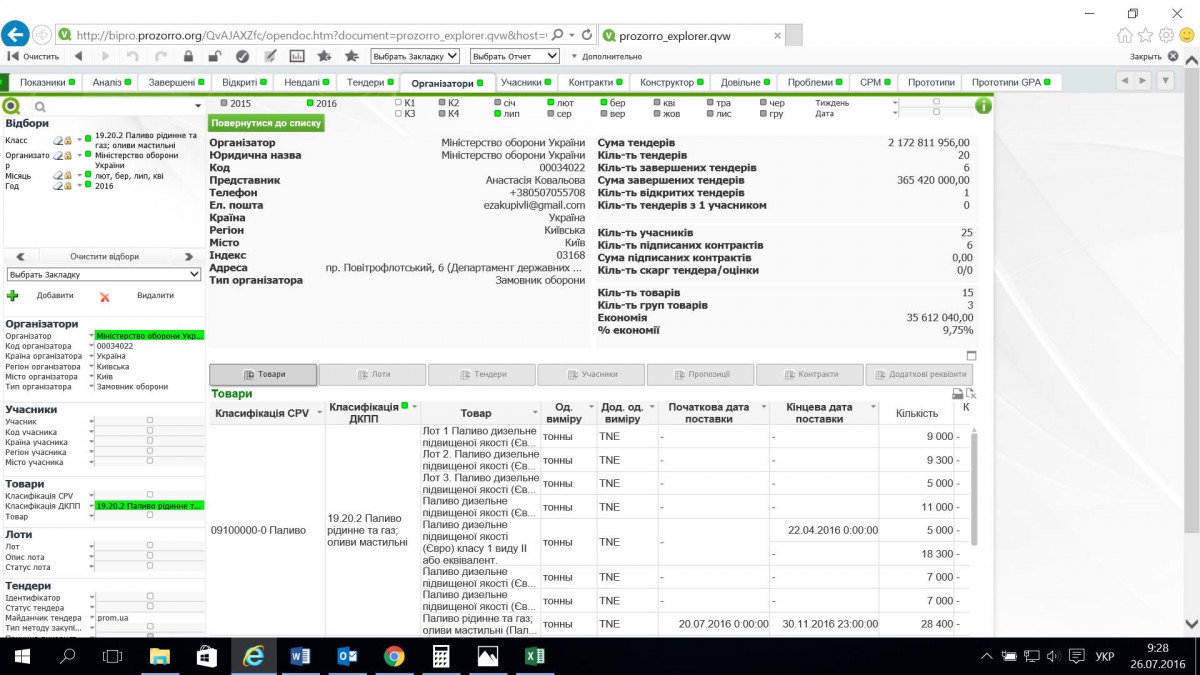The image size is (1200, 675).
Task: Switch to the Тендери tab
Action: coord(366,82)
